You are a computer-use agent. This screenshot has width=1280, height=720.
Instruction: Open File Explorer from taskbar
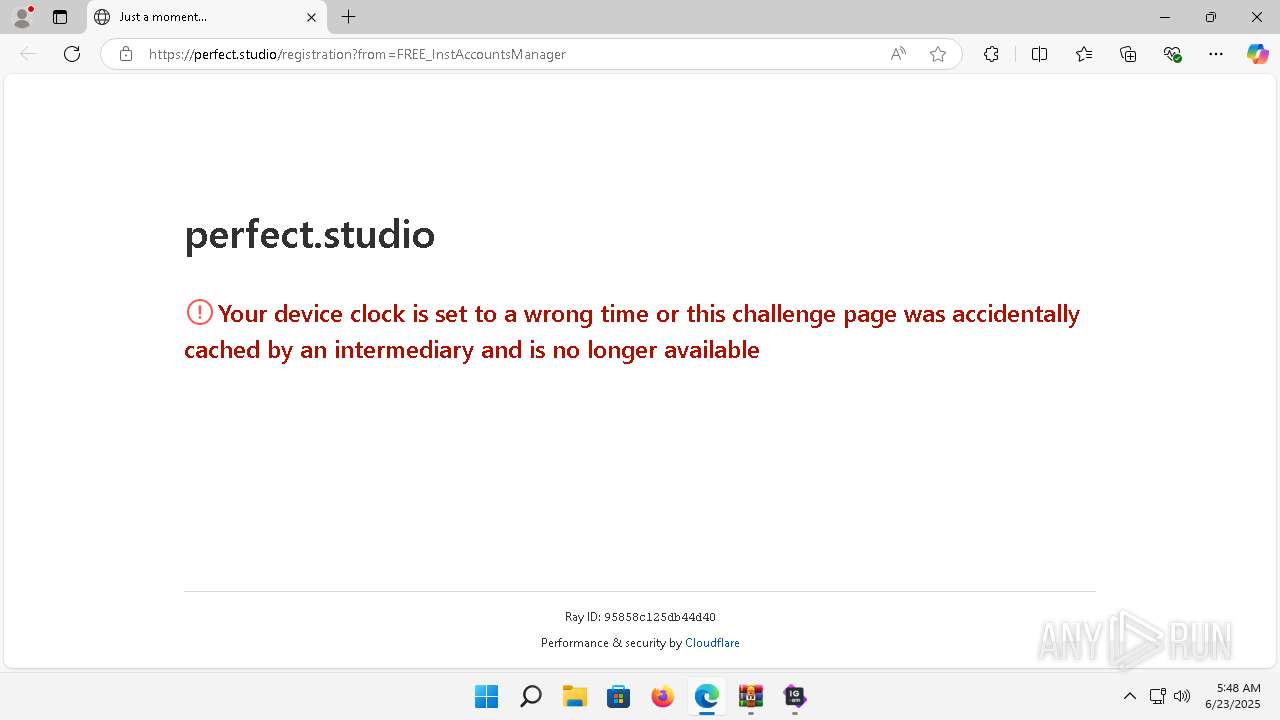coord(575,696)
